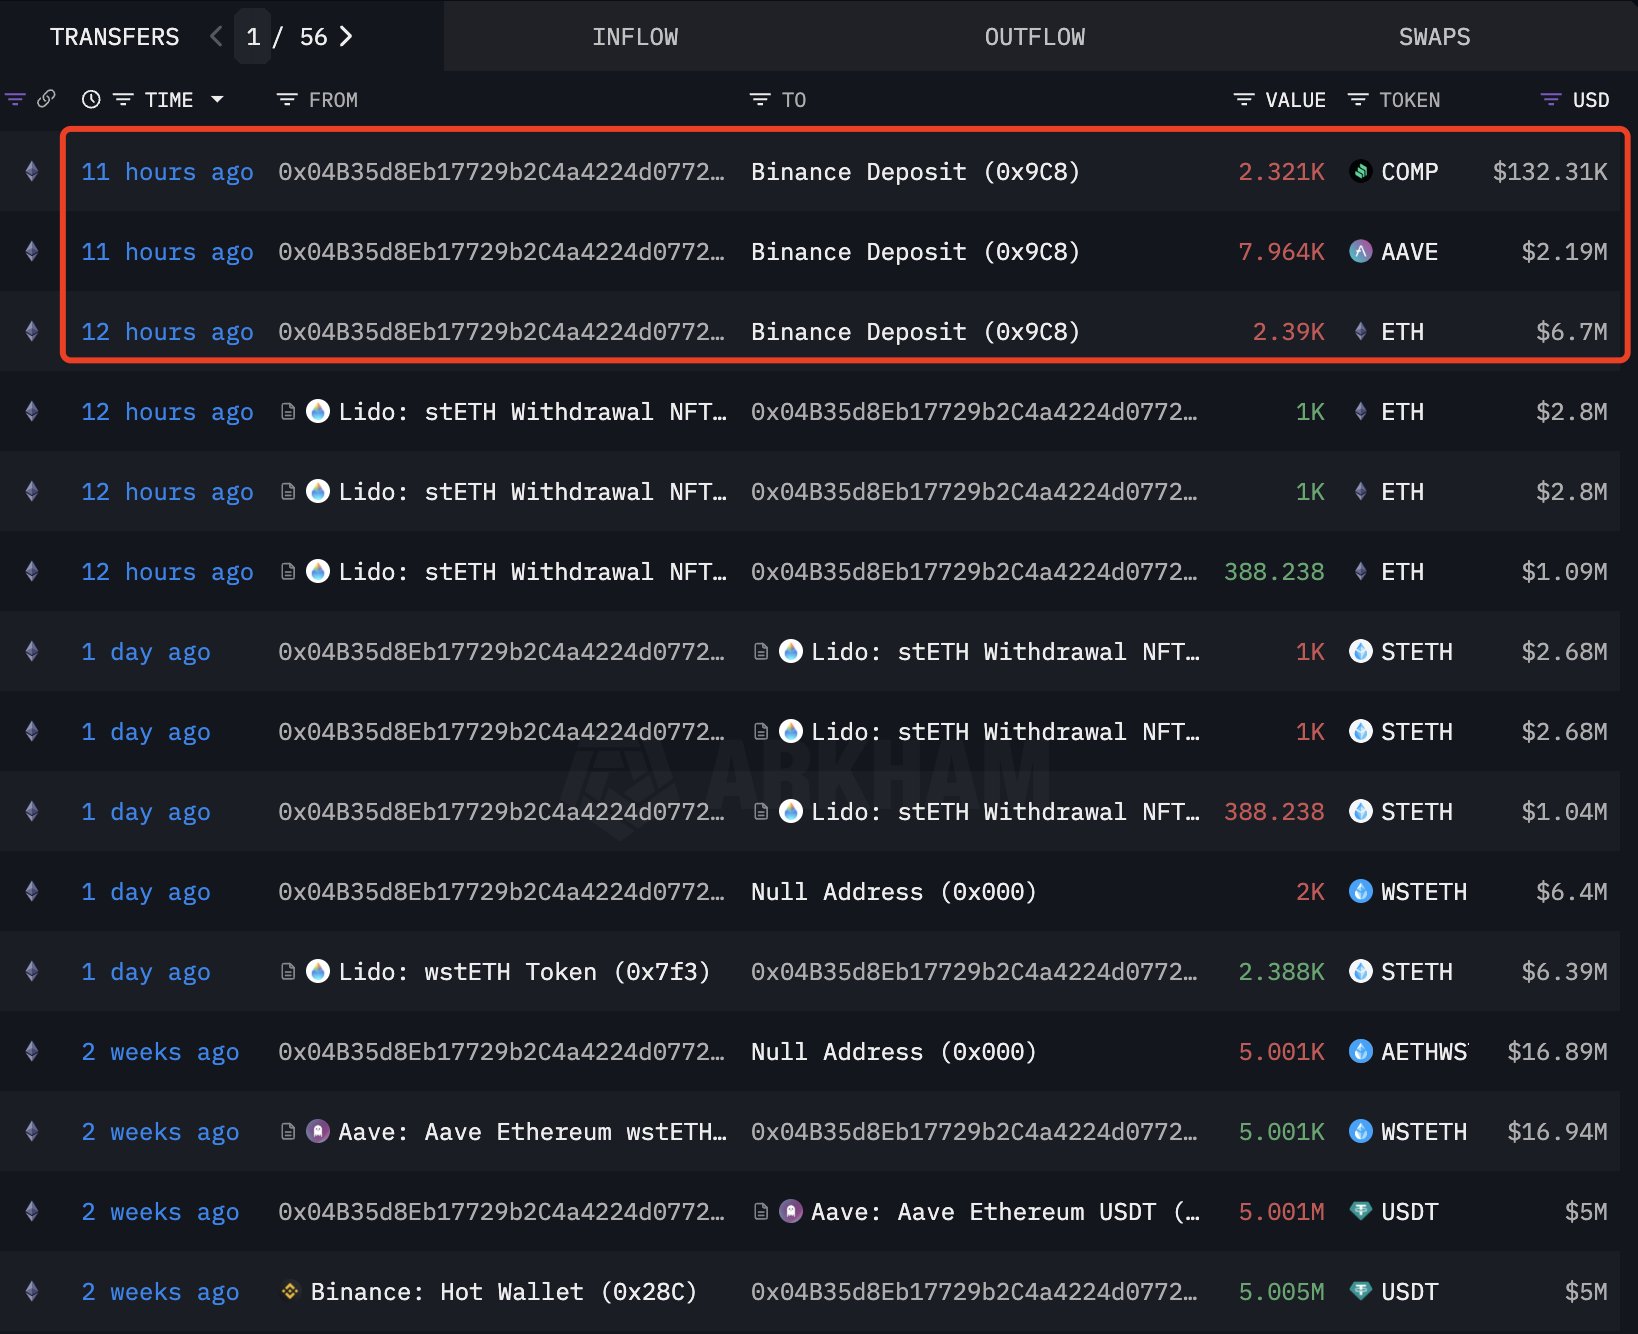Open the TOKEN column filter
The width and height of the screenshot is (1638, 1334).
[x=1357, y=99]
